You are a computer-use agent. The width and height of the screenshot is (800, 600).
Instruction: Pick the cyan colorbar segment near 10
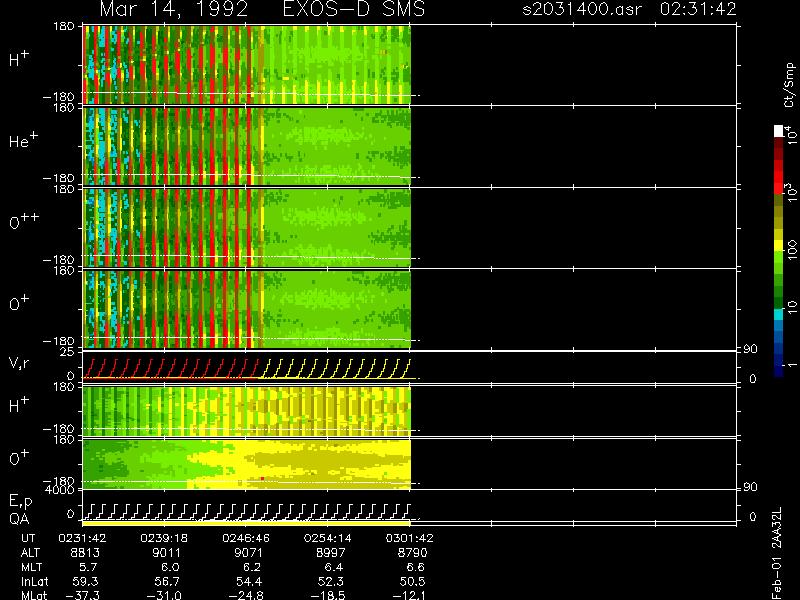click(779, 314)
